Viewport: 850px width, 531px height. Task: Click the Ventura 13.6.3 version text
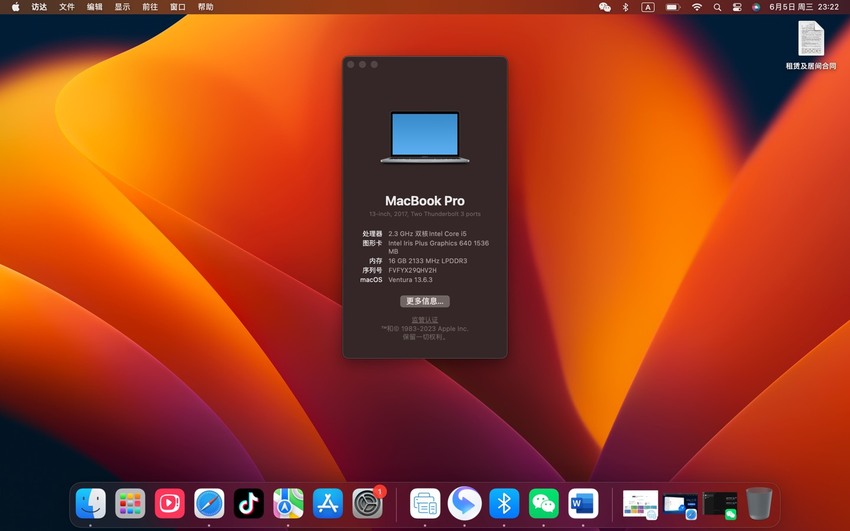pyautogui.click(x=410, y=280)
